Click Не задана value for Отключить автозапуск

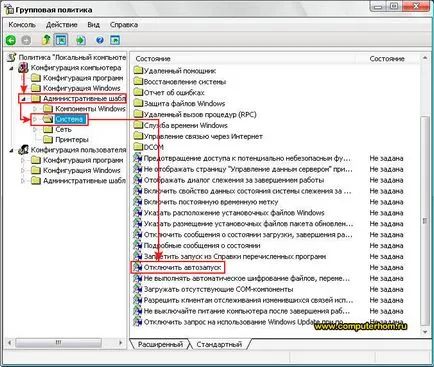[x=386, y=267]
